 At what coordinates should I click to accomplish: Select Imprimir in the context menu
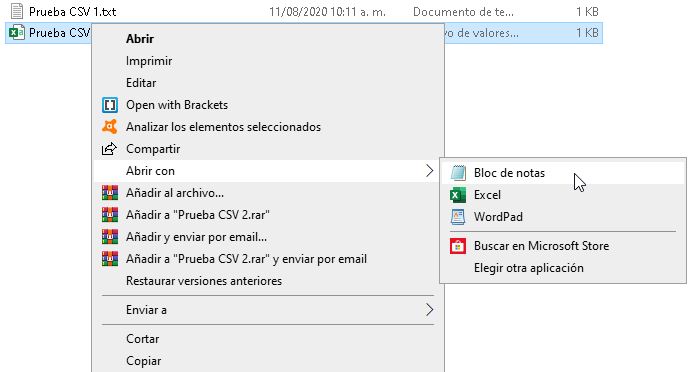(149, 61)
